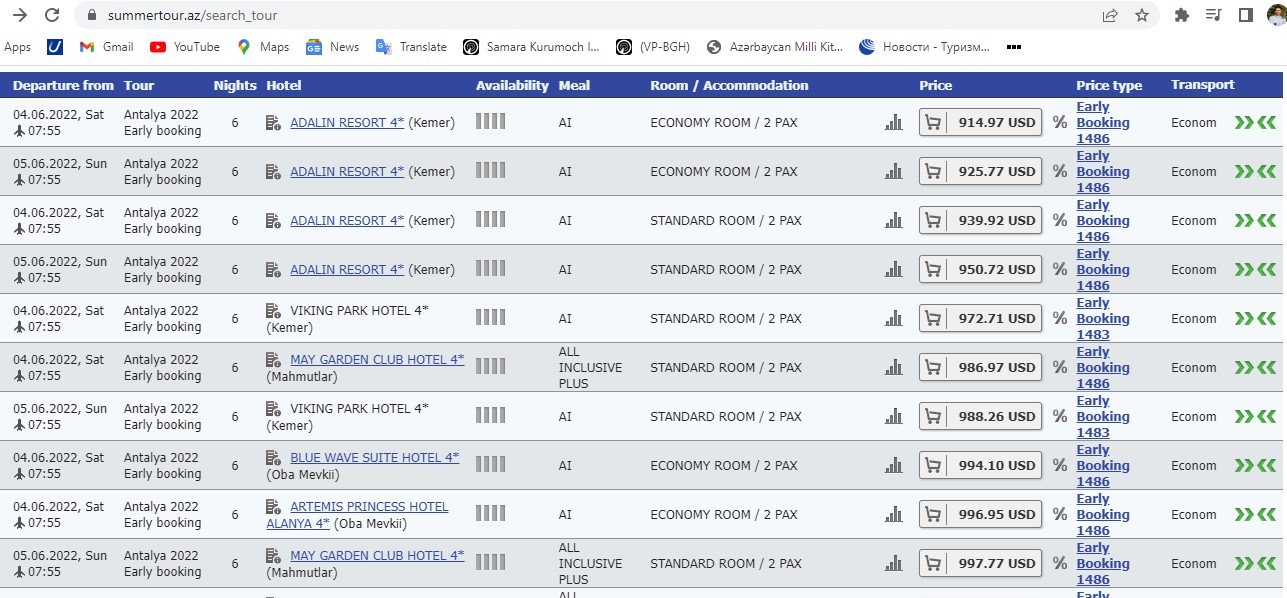The height and width of the screenshot is (598, 1287).
Task: Open Early Booking 1483 link in 972.71 row
Action: (x=1103, y=318)
